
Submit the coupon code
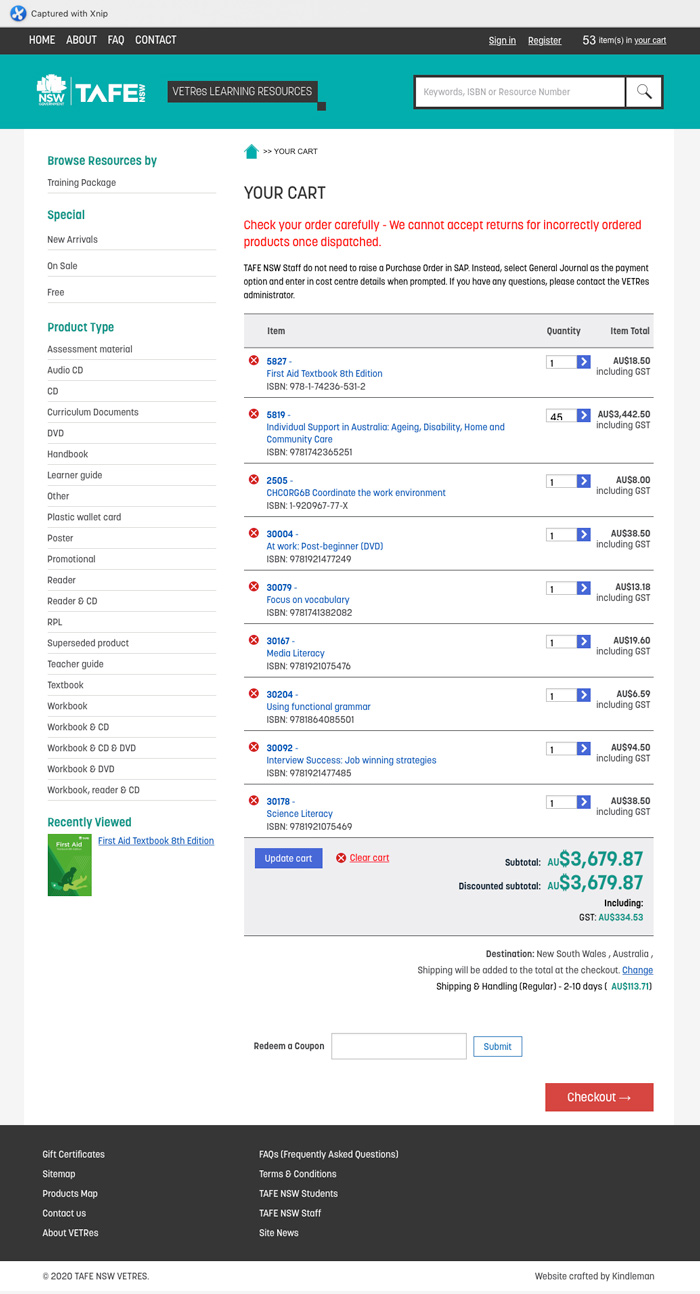pos(497,1046)
